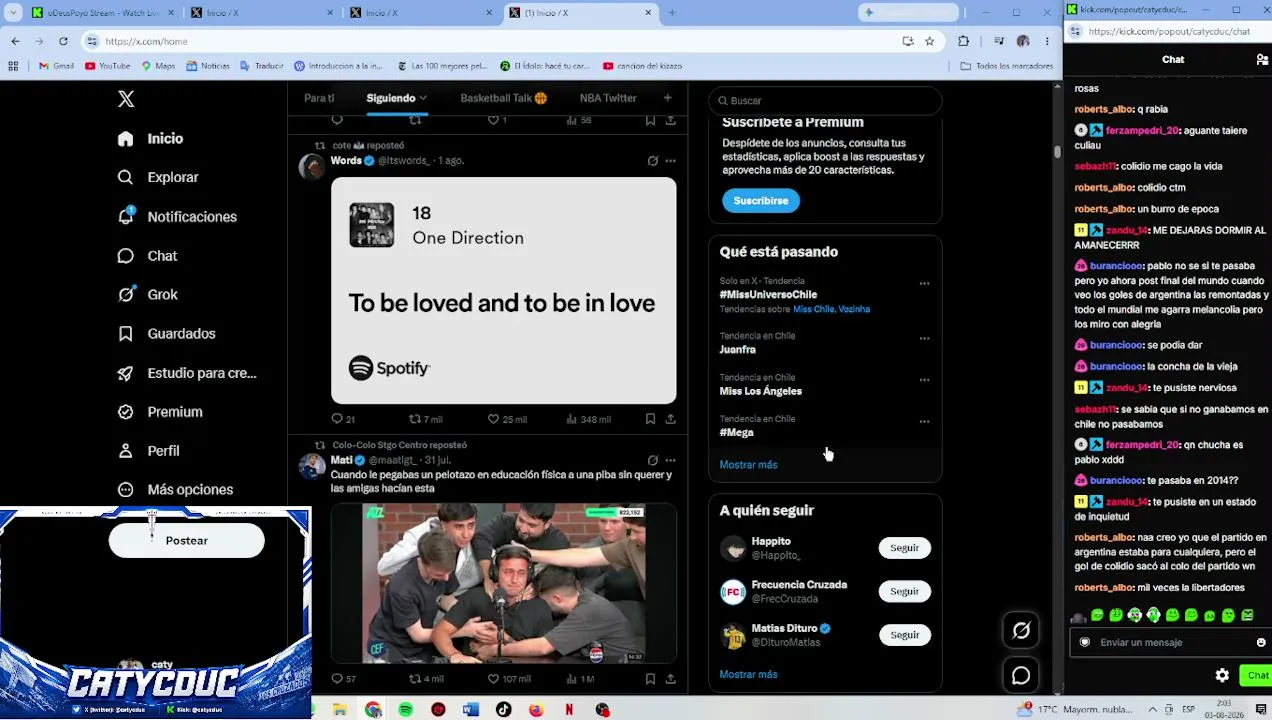Repost the One Direction Spotify post

coord(425,419)
